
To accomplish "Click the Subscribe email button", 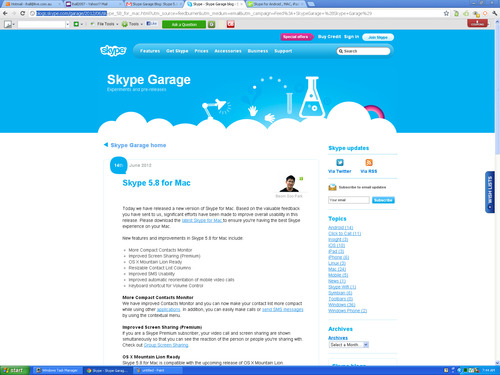I will click(383, 200).
